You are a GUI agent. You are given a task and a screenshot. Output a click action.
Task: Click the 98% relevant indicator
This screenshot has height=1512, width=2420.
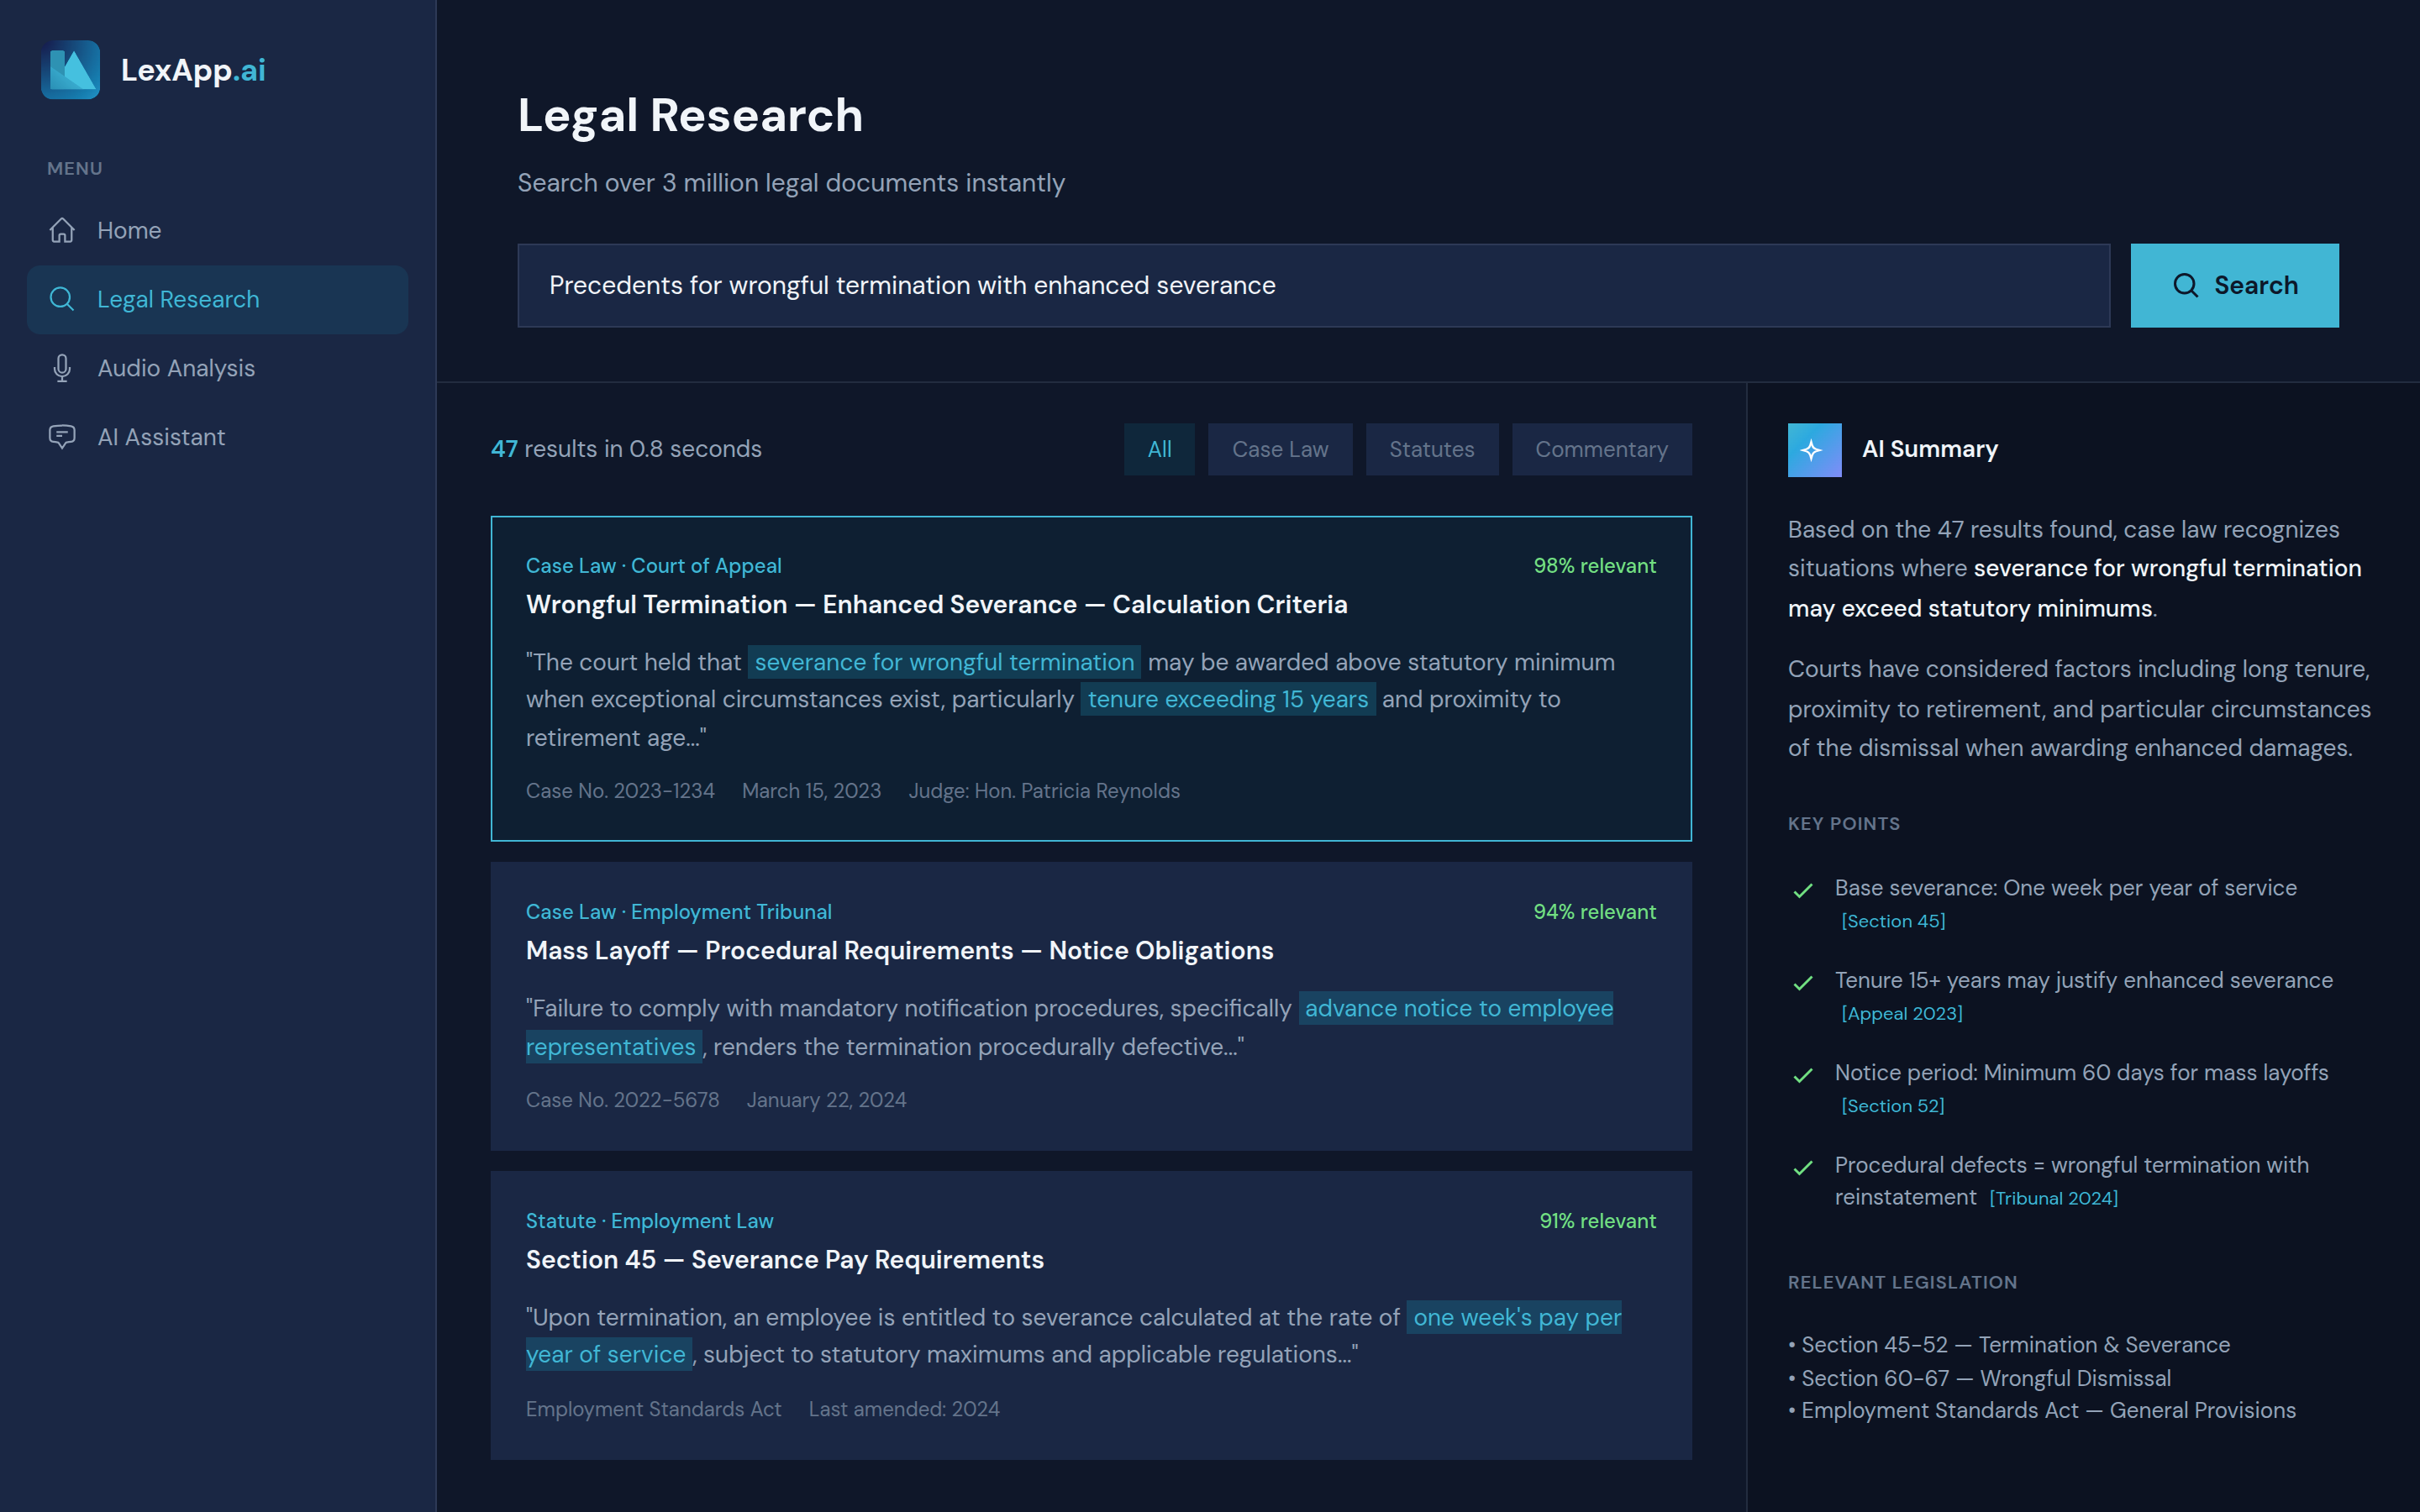click(x=1594, y=565)
